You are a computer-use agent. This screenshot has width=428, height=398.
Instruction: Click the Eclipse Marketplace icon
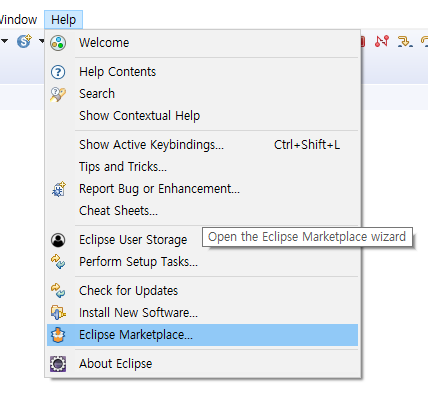click(58, 335)
